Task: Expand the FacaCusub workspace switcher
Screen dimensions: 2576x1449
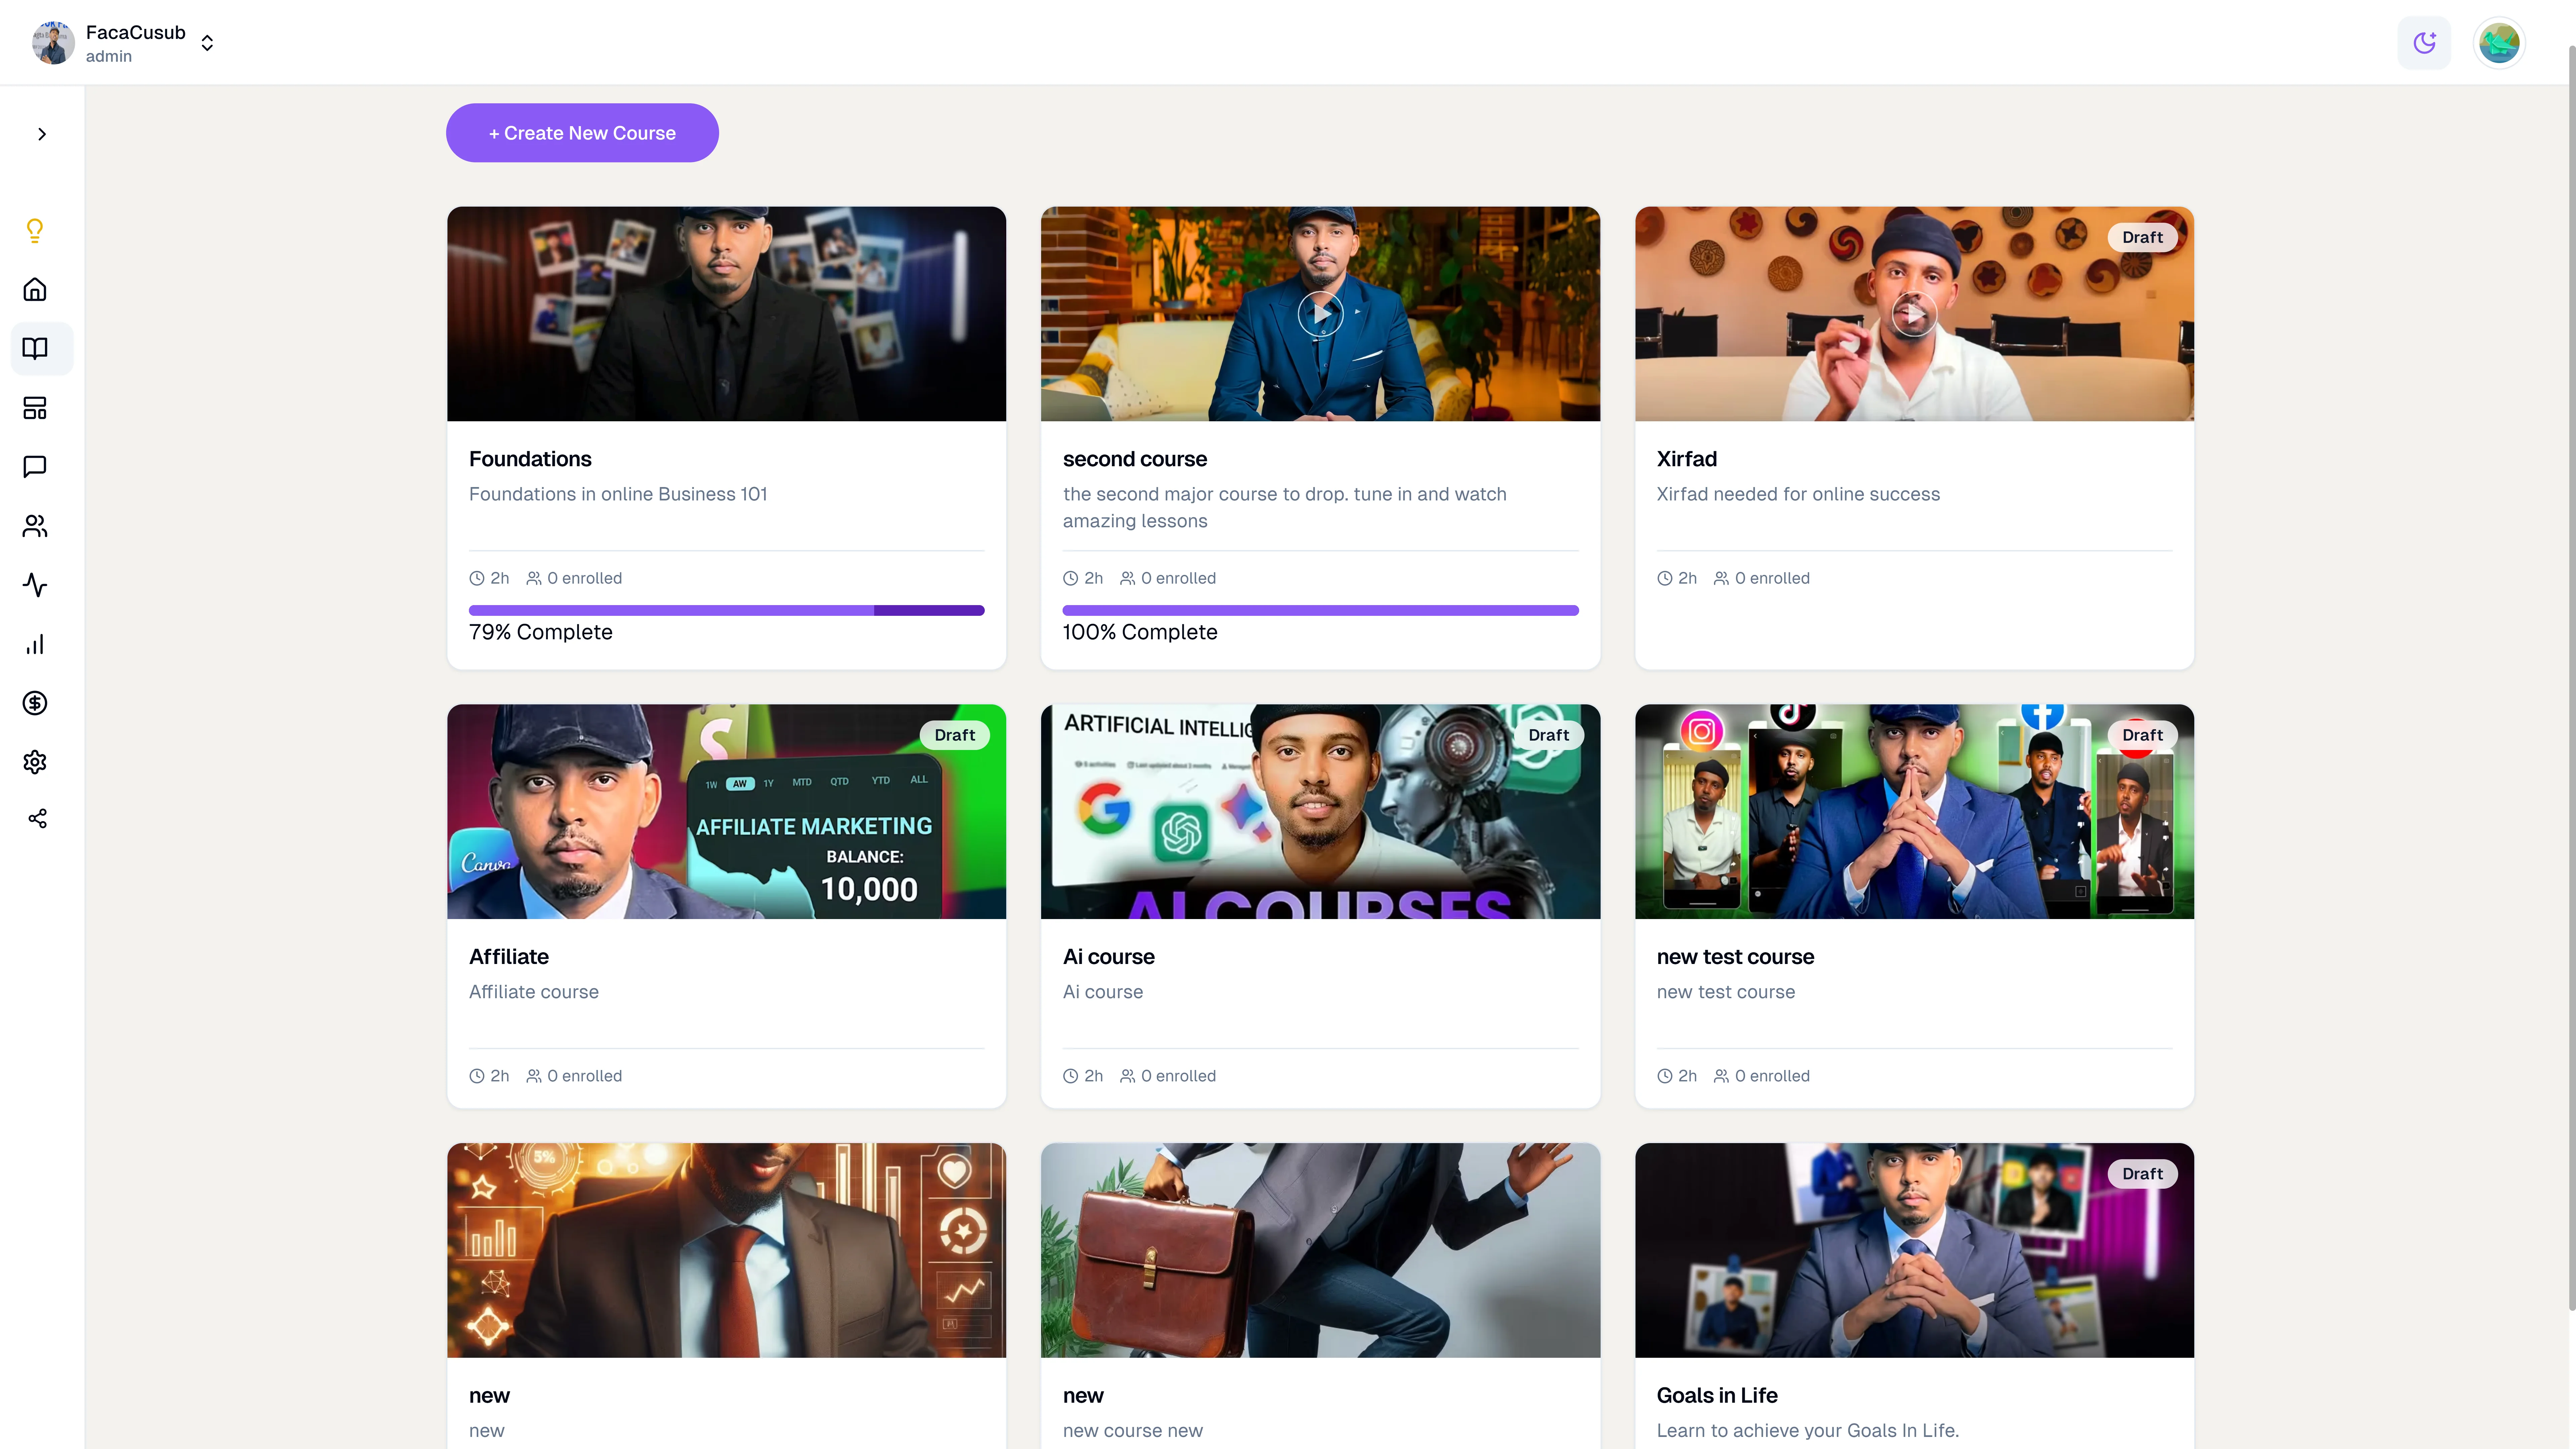Action: pos(207,43)
